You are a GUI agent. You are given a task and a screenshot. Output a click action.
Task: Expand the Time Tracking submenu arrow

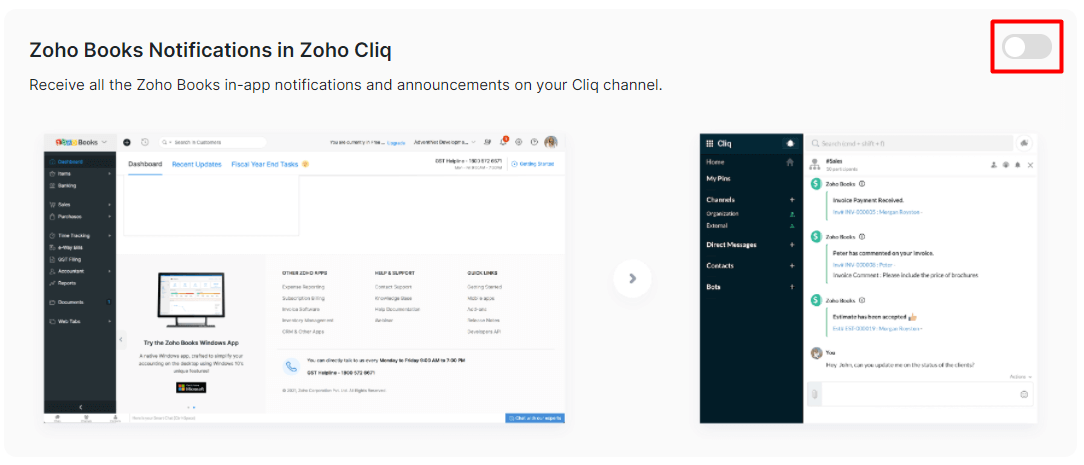pyautogui.click(x=109, y=236)
